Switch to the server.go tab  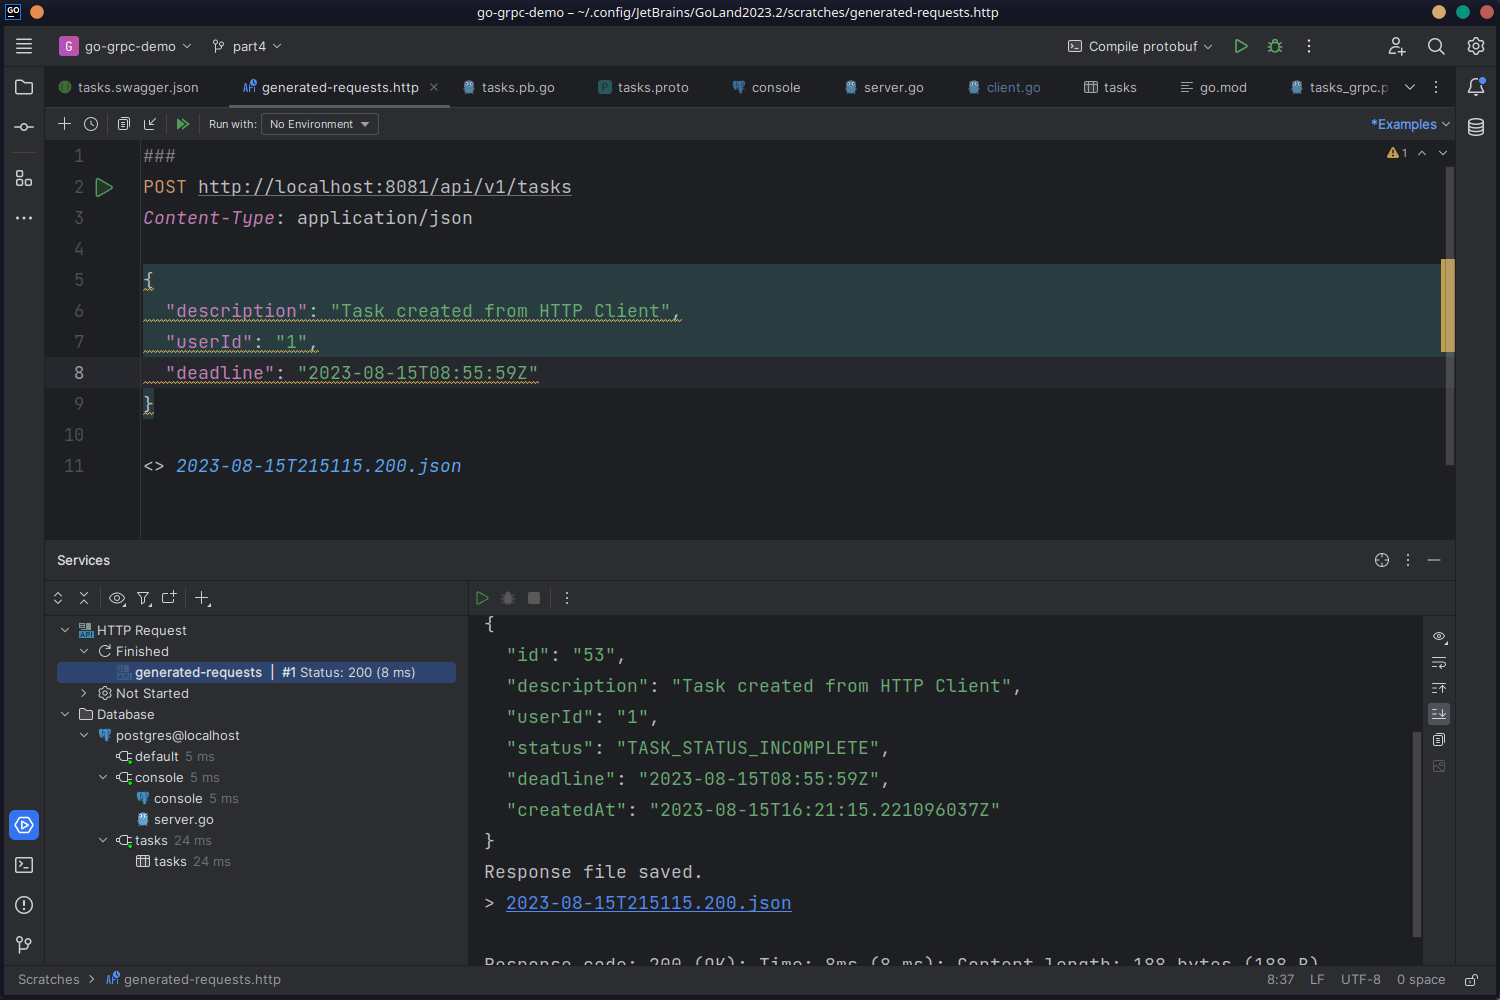(x=892, y=87)
